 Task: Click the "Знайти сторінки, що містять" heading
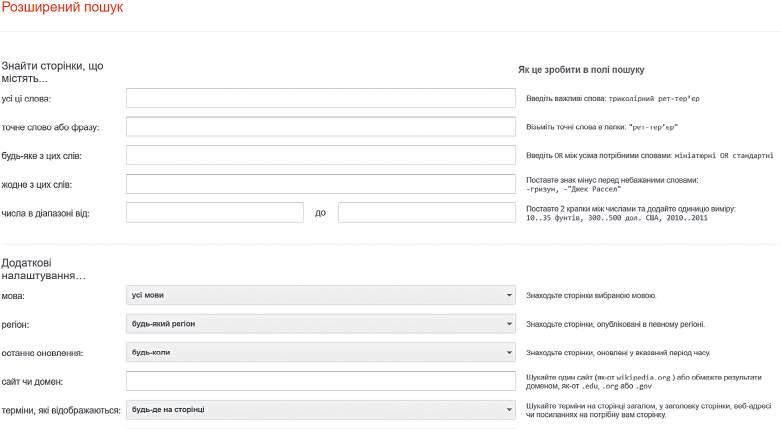point(52,72)
